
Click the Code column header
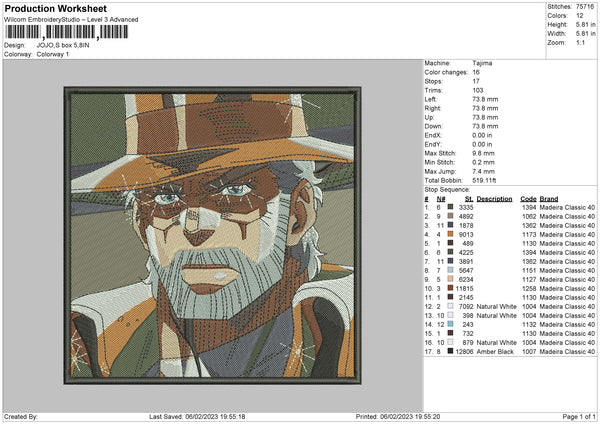528,199
